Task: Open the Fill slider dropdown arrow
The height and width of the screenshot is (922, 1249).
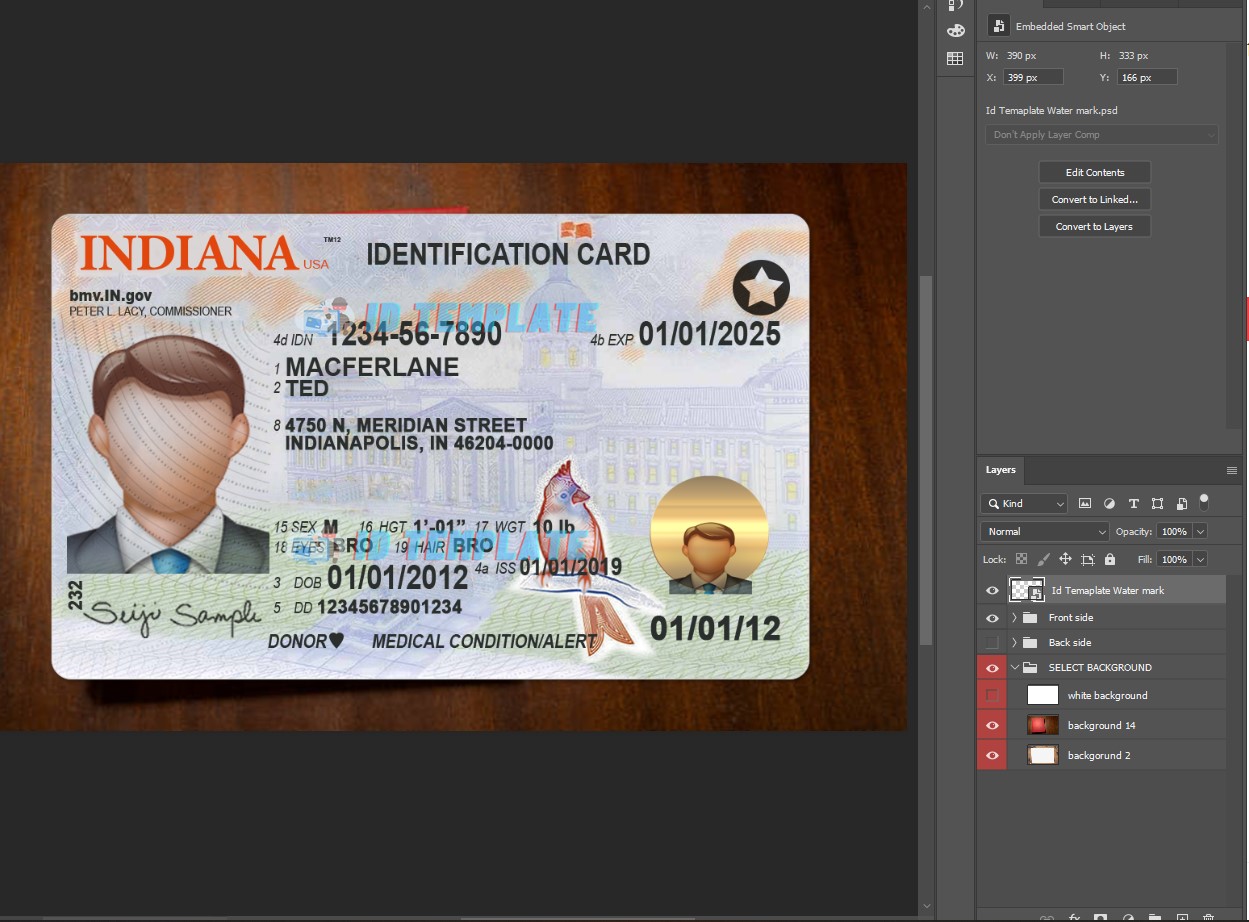Action: pyautogui.click(x=1201, y=560)
